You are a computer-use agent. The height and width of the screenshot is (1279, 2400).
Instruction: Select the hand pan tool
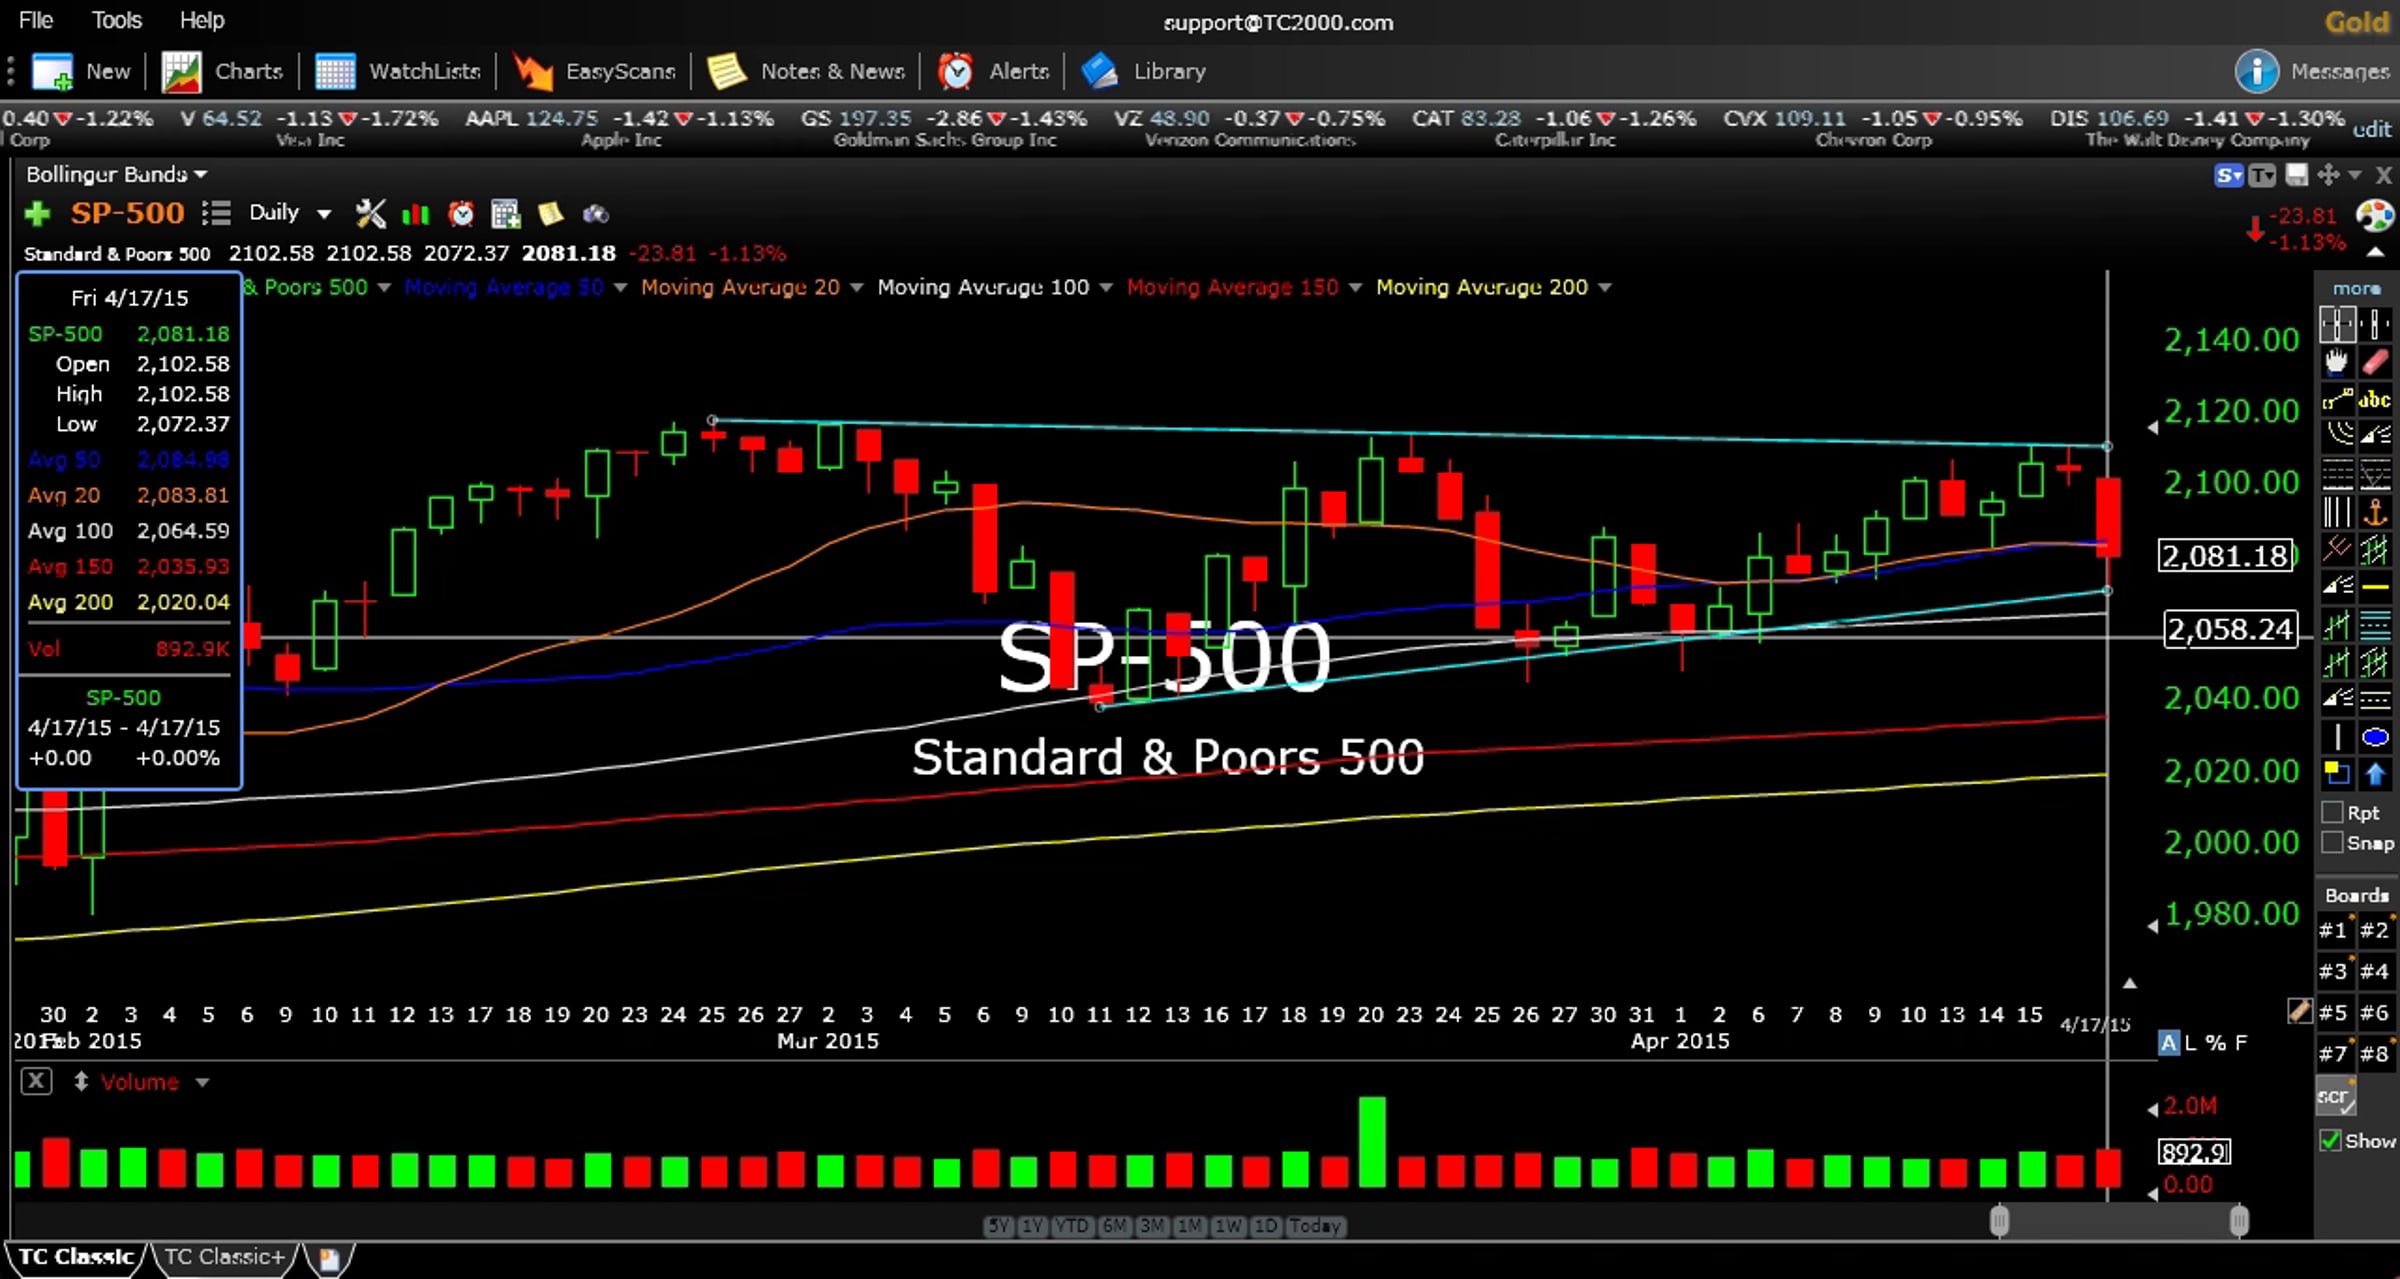(x=2337, y=362)
